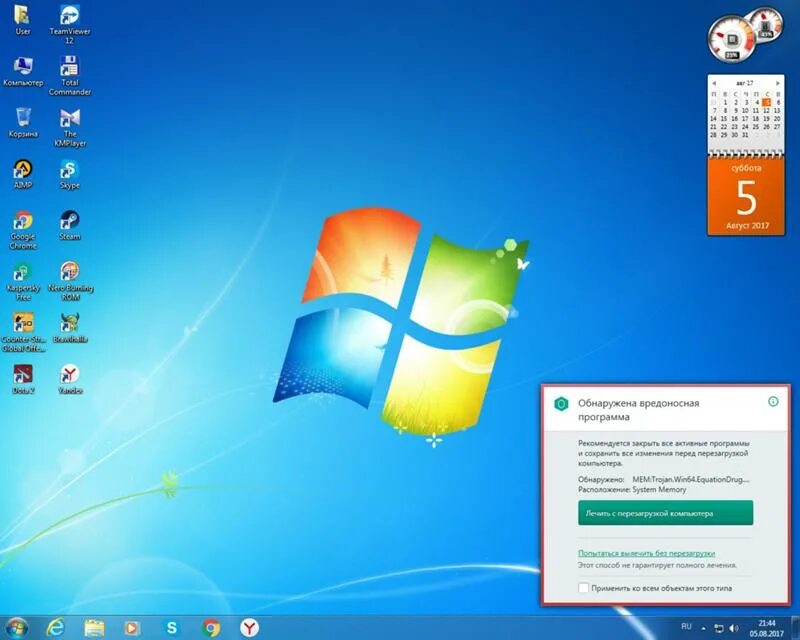This screenshot has width=800, height=640.
Task: Open the taskbar clock showing 21:44
Action: click(x=766, y=628)
